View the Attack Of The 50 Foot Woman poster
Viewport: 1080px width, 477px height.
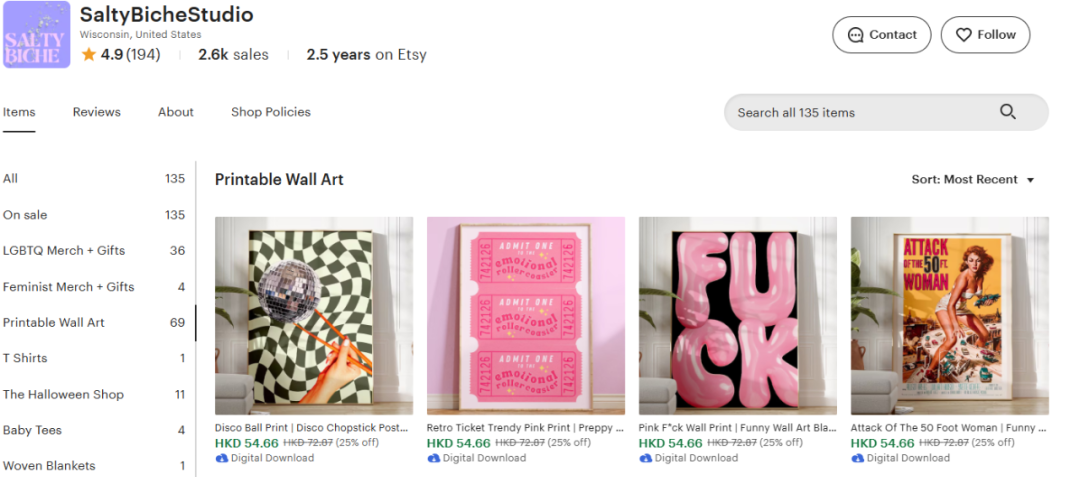click(x=949, y=315)
